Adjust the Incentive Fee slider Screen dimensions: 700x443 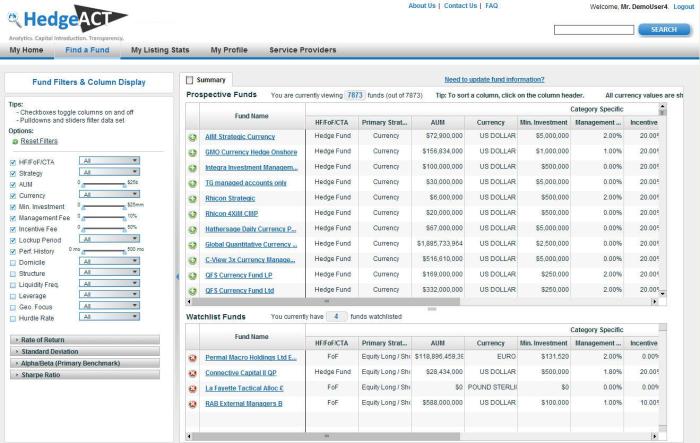[104, 229]
